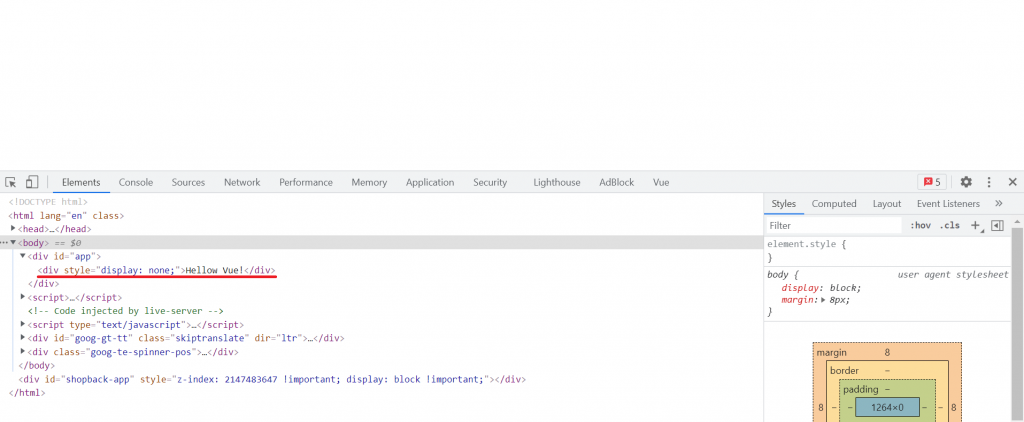Open the Vue devtools tab
Image resolution: width=1024 pixels, height=422 pixels.
tap(661, 182)
